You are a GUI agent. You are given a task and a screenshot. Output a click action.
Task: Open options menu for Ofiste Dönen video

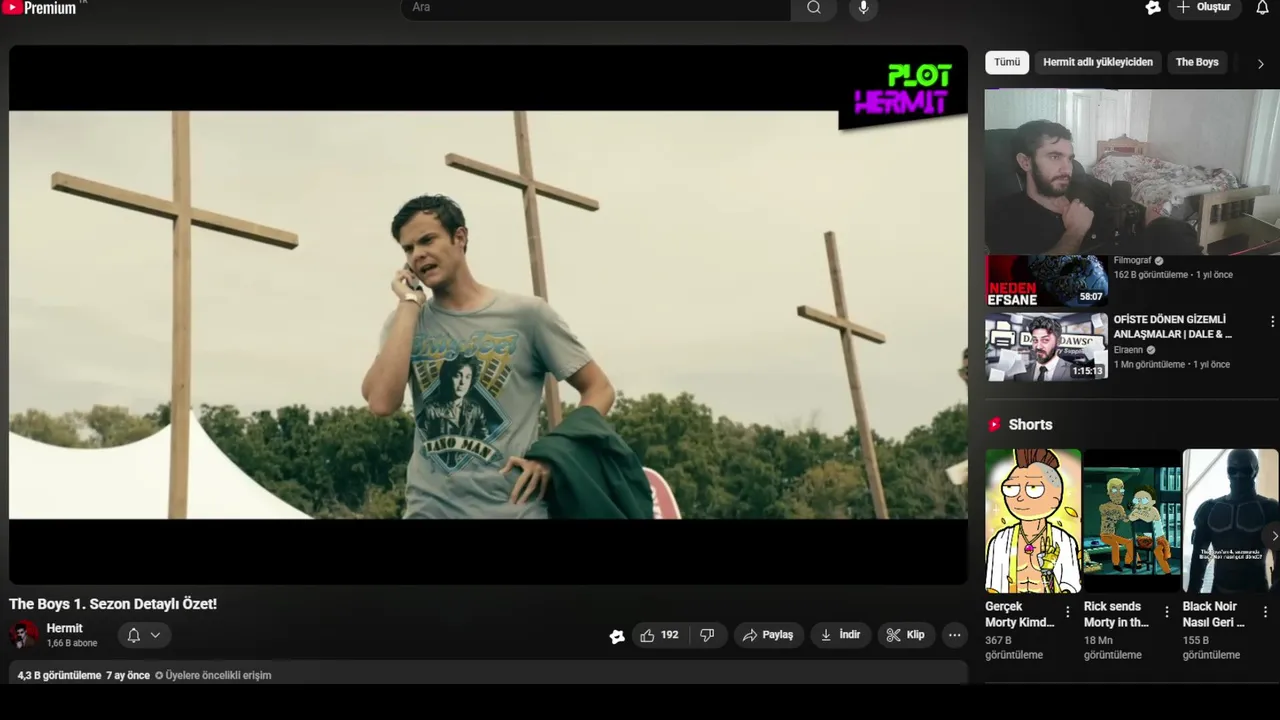point(1272,322)
